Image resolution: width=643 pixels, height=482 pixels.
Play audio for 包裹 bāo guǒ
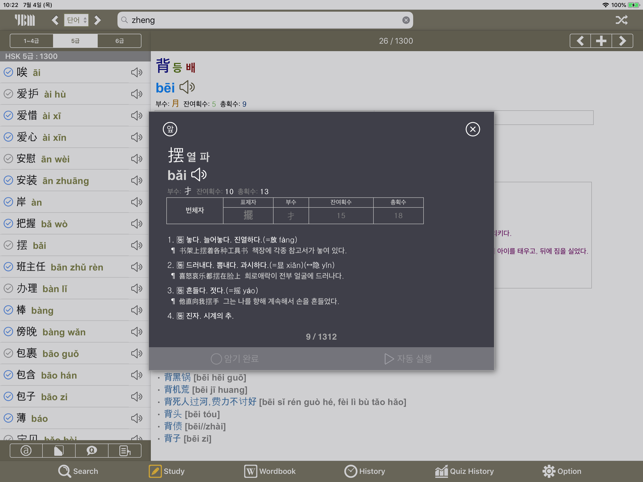[x=137, y=353]
